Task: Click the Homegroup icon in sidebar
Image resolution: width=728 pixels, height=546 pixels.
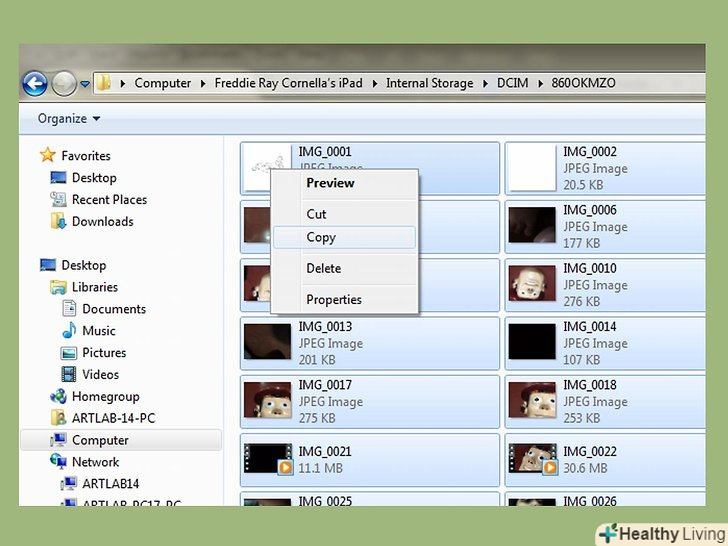Action: 58,396
